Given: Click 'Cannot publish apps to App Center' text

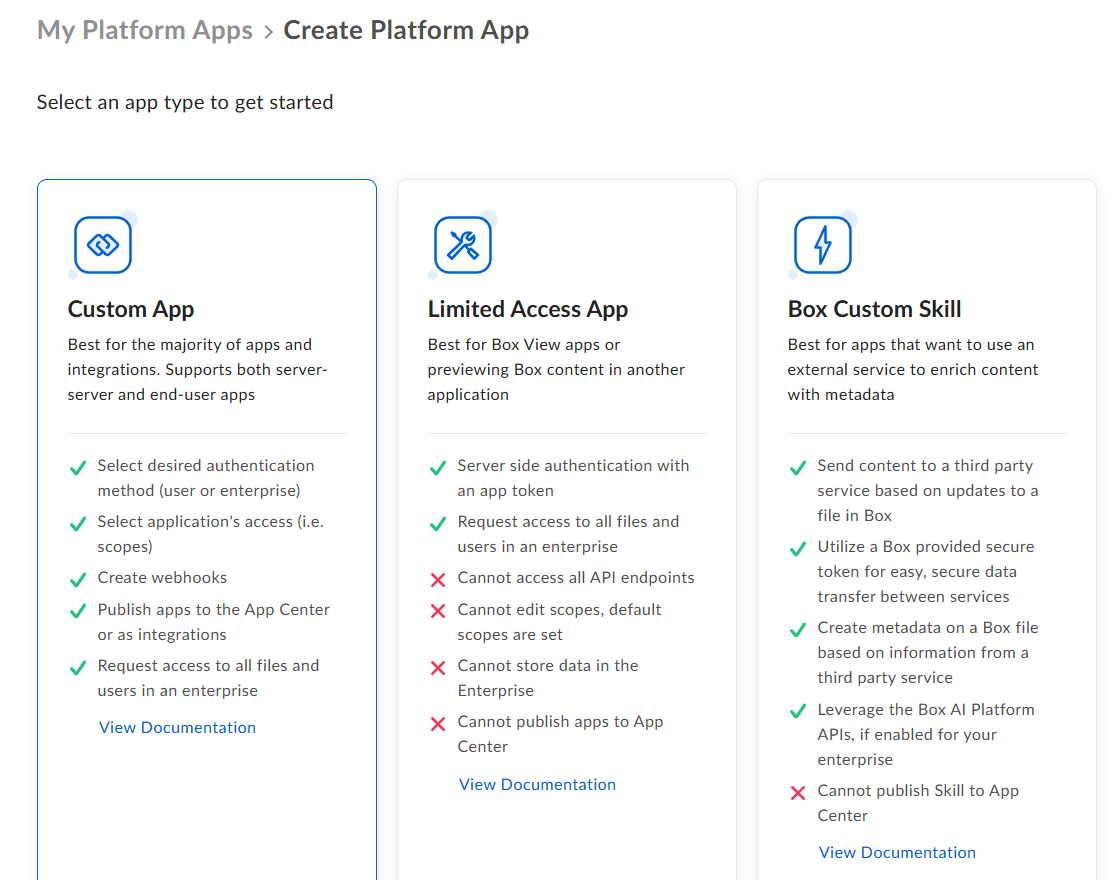Looking at the screenshot, I should pyautogui.click(x=560, y=734).
